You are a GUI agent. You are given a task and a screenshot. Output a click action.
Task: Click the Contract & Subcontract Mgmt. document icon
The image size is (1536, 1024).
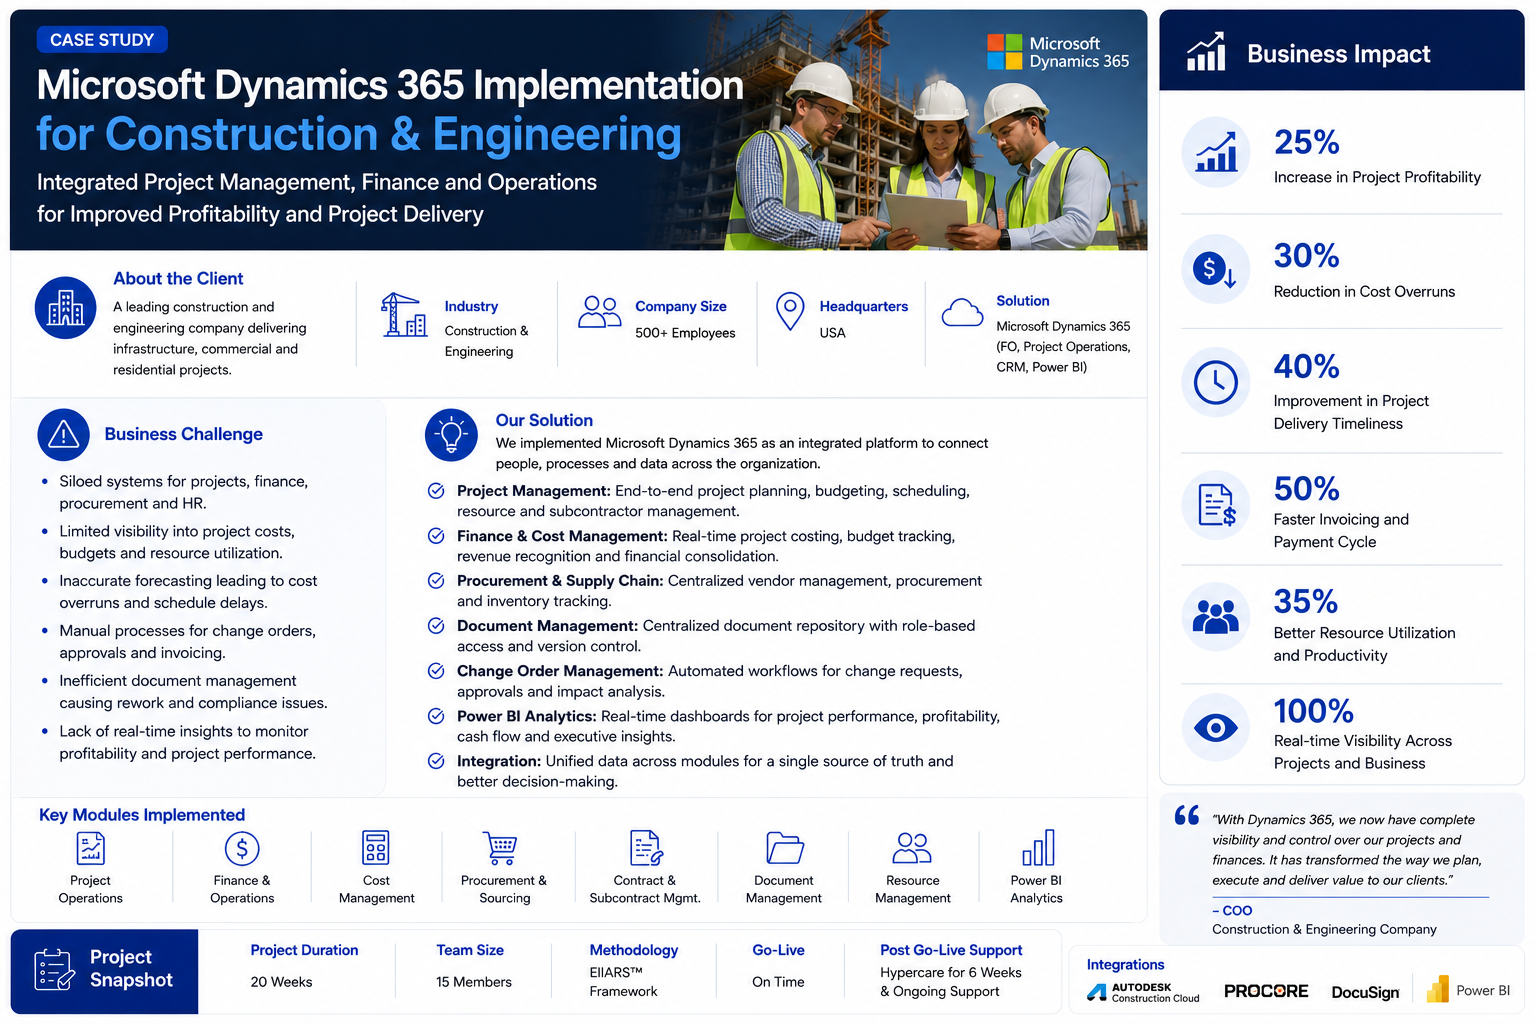point(646,848)
